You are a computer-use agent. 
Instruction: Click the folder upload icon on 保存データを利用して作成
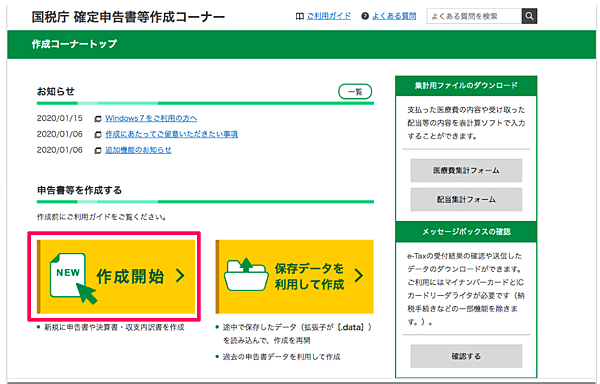click(246, 274)
